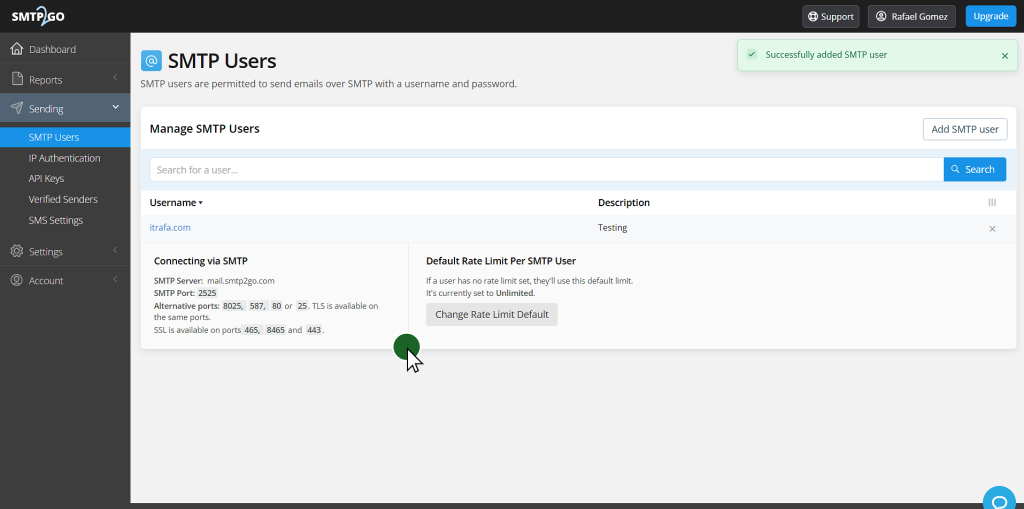
Task: Click the Description column header
Action: click(624, 203)
